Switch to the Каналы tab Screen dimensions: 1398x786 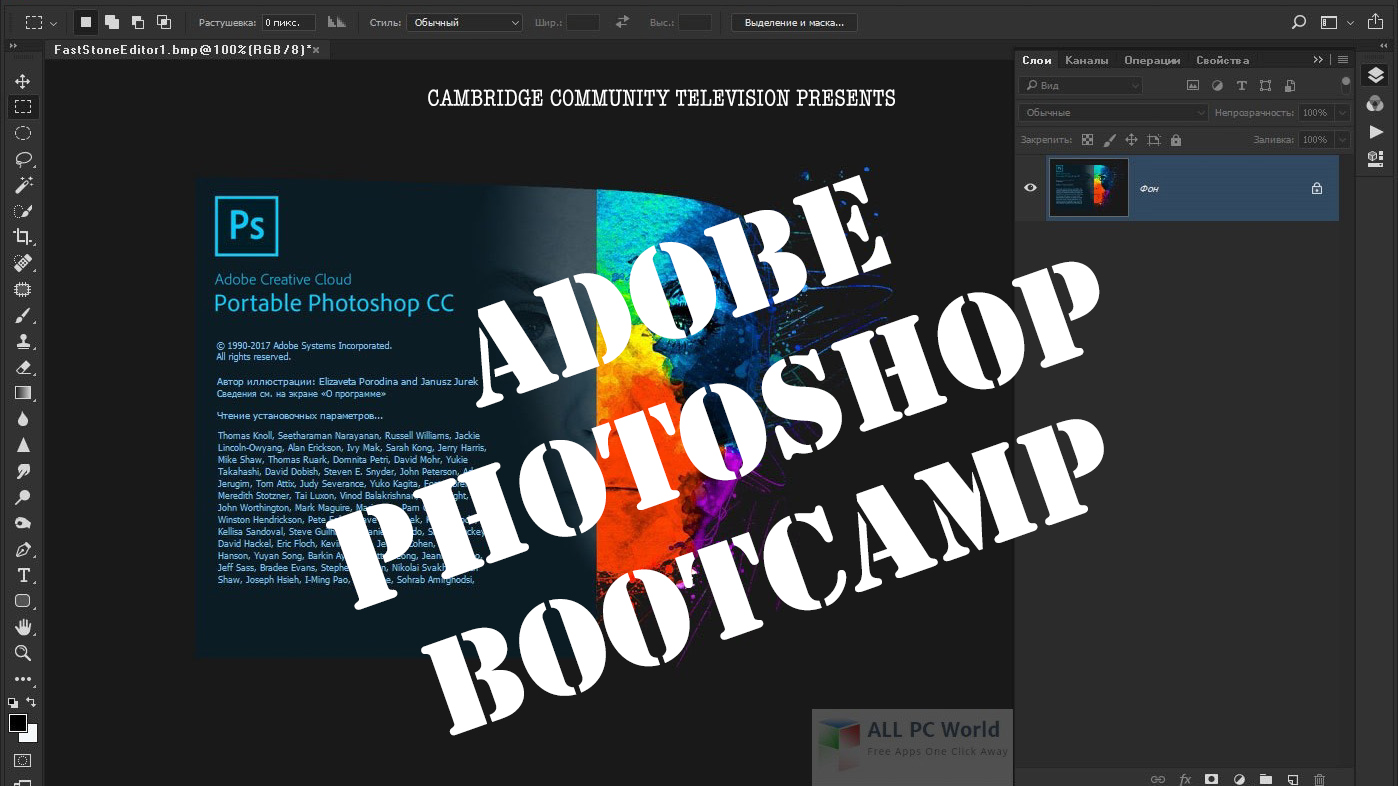1086,60
